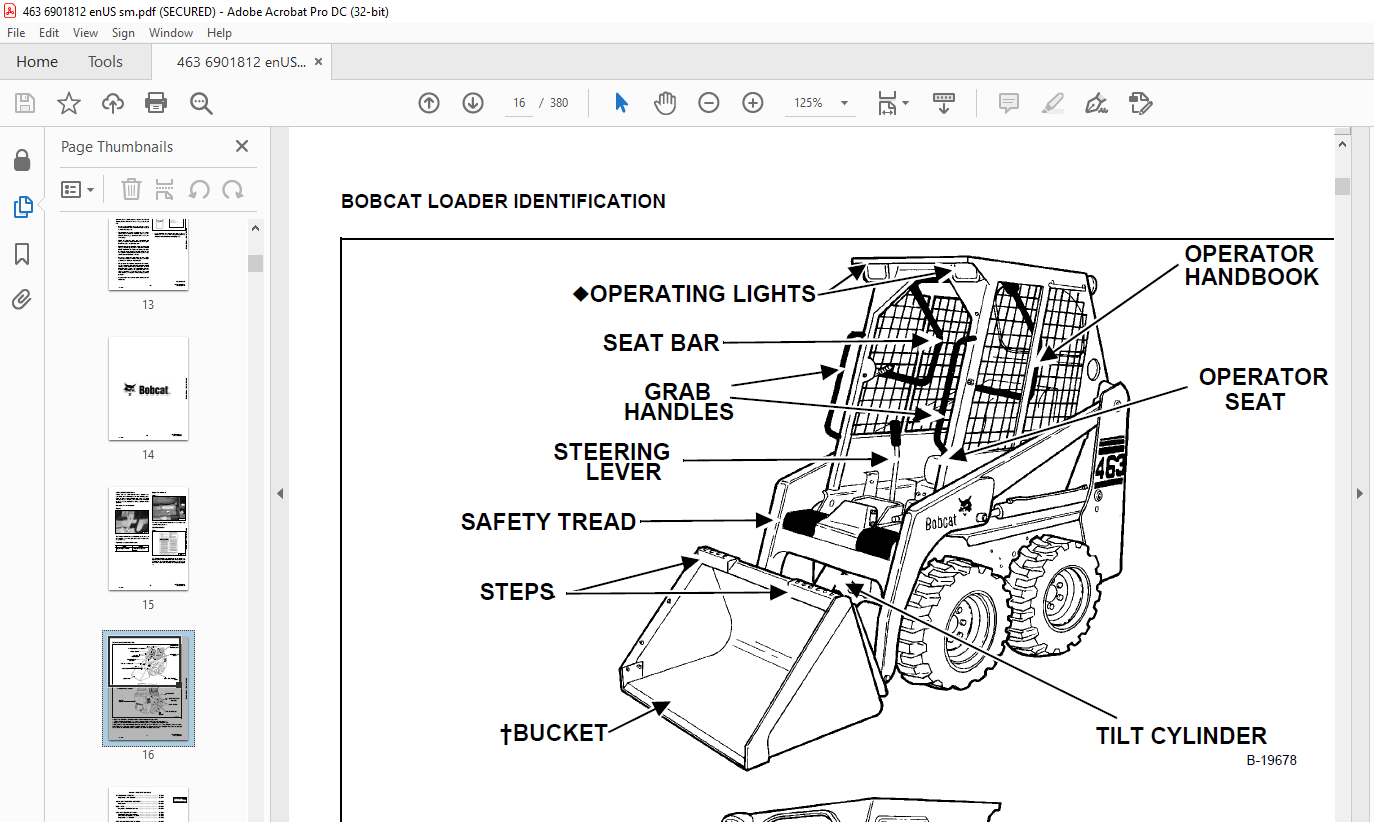Click the thumbnails panel scrollbar thumb
Screen dimensions: 1374x822
coord(255,263)
